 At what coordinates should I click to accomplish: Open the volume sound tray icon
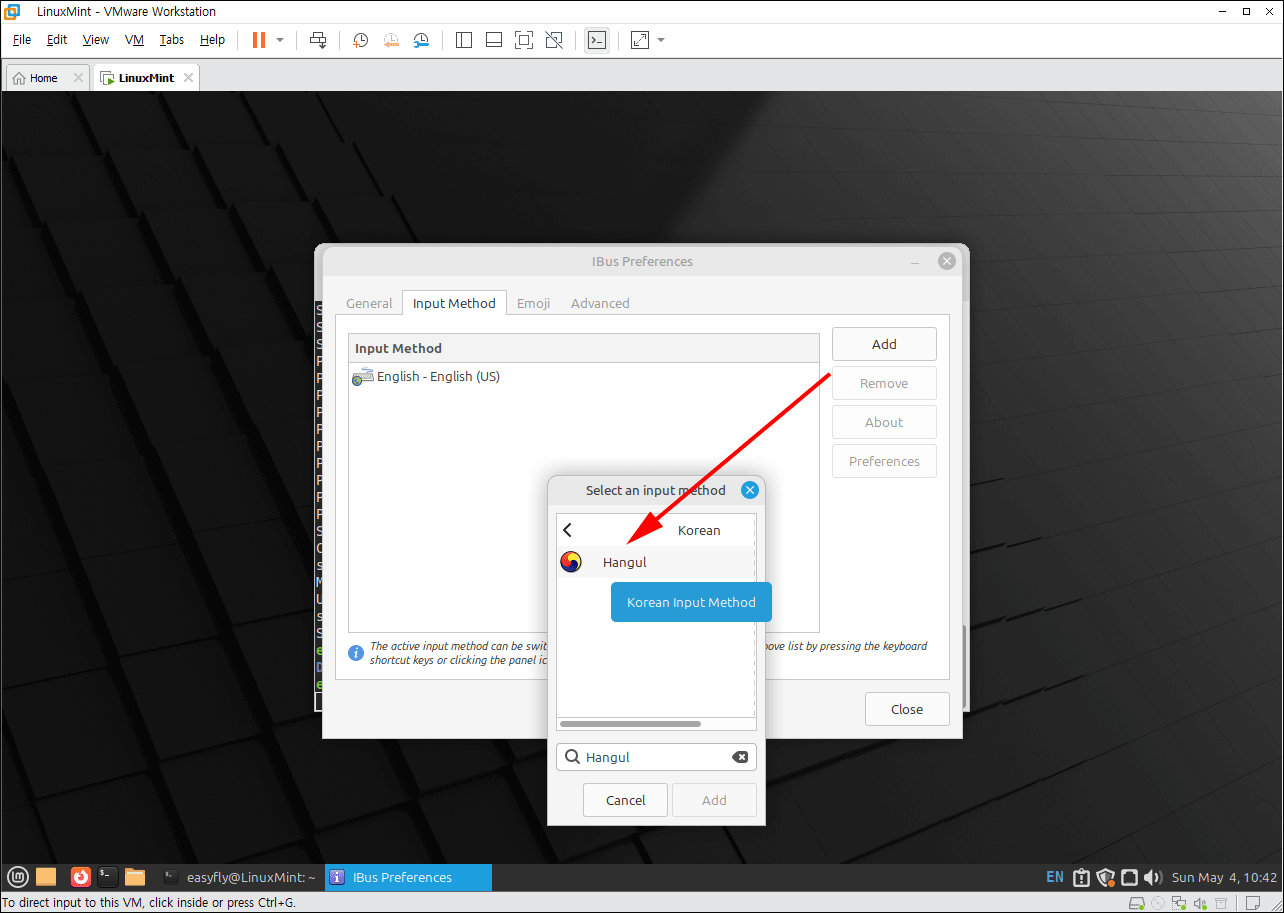coord(1153,877)
